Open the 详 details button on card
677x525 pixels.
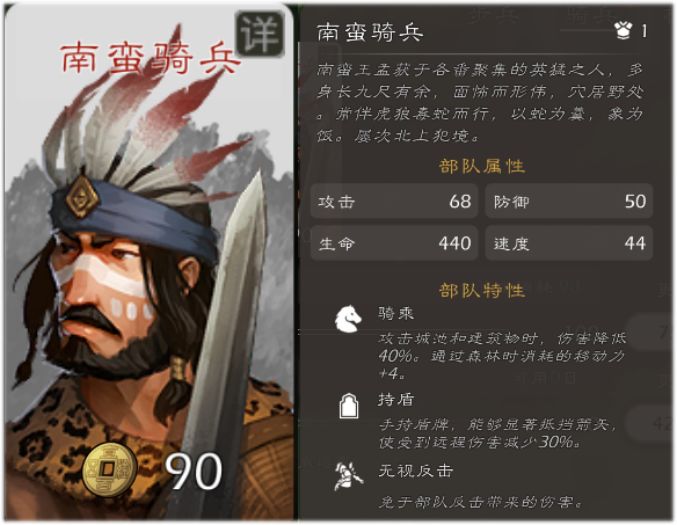tap(259, 34)
